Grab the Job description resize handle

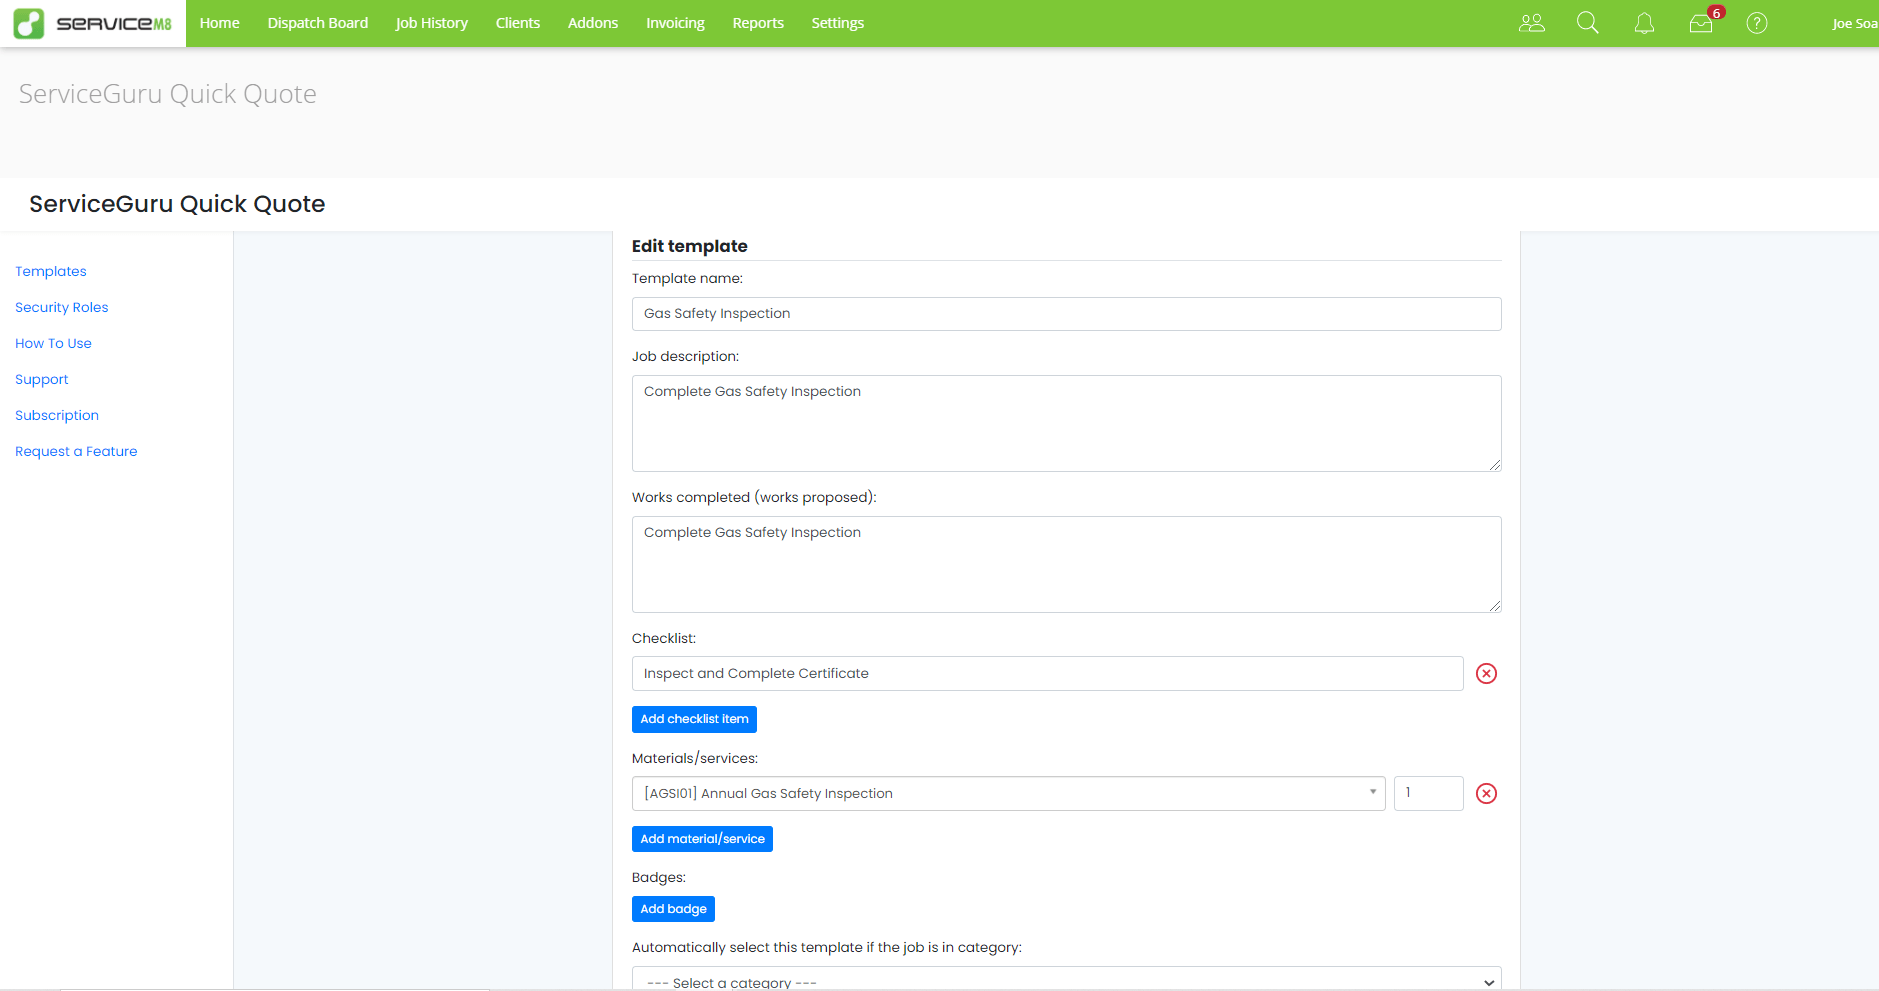[x=1495, y=465]
